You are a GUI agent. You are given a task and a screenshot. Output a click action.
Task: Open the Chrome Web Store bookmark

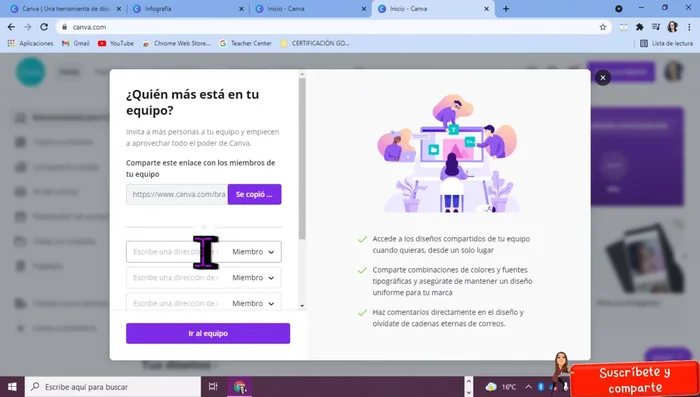pyautogui.click(x=176, y=43)
